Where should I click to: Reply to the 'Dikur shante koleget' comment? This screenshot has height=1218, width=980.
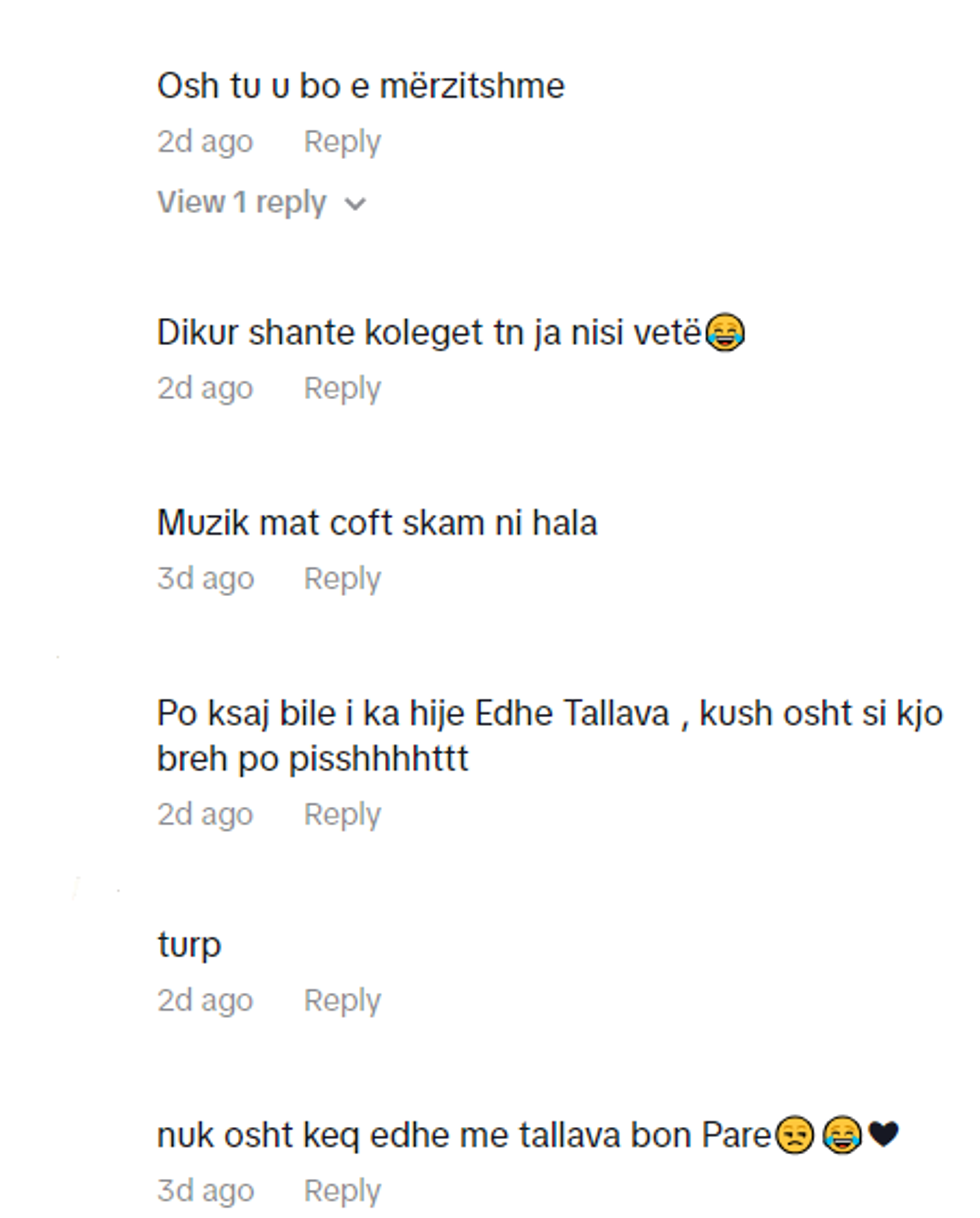click(x=342, y=388)
